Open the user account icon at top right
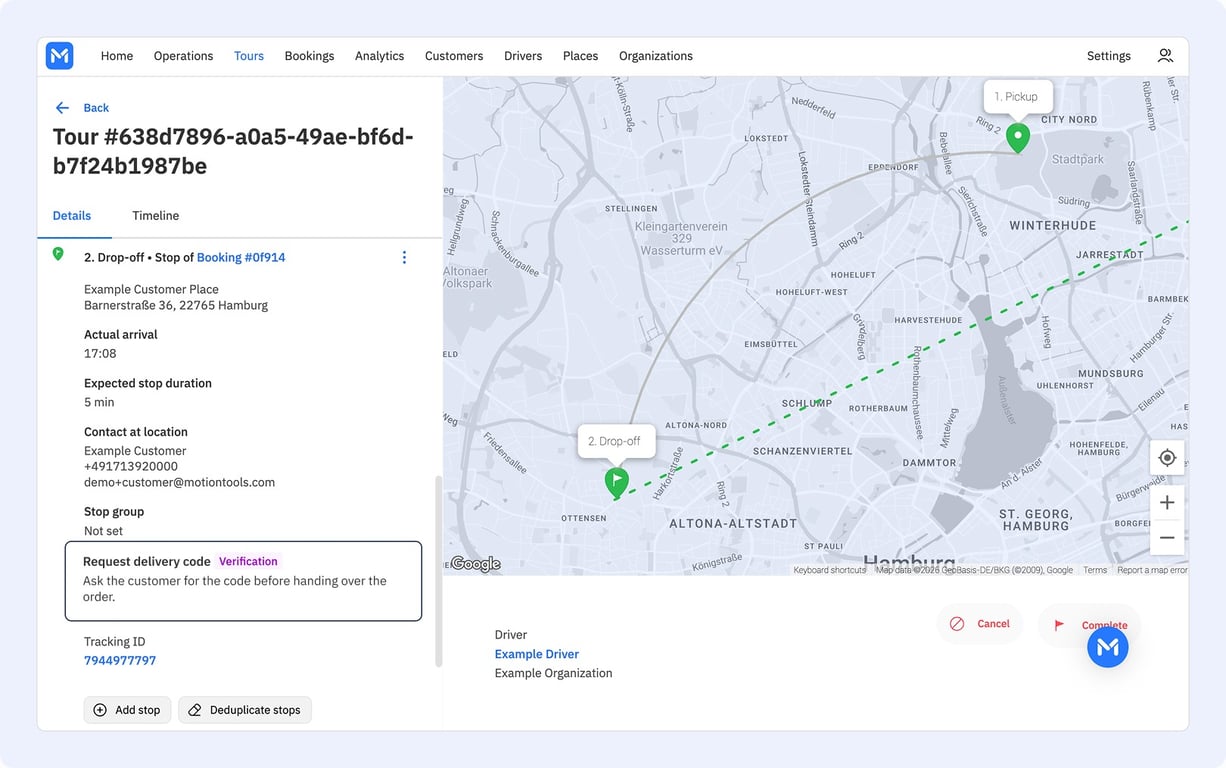The image size is (1226, 768). coord(1165,56)
